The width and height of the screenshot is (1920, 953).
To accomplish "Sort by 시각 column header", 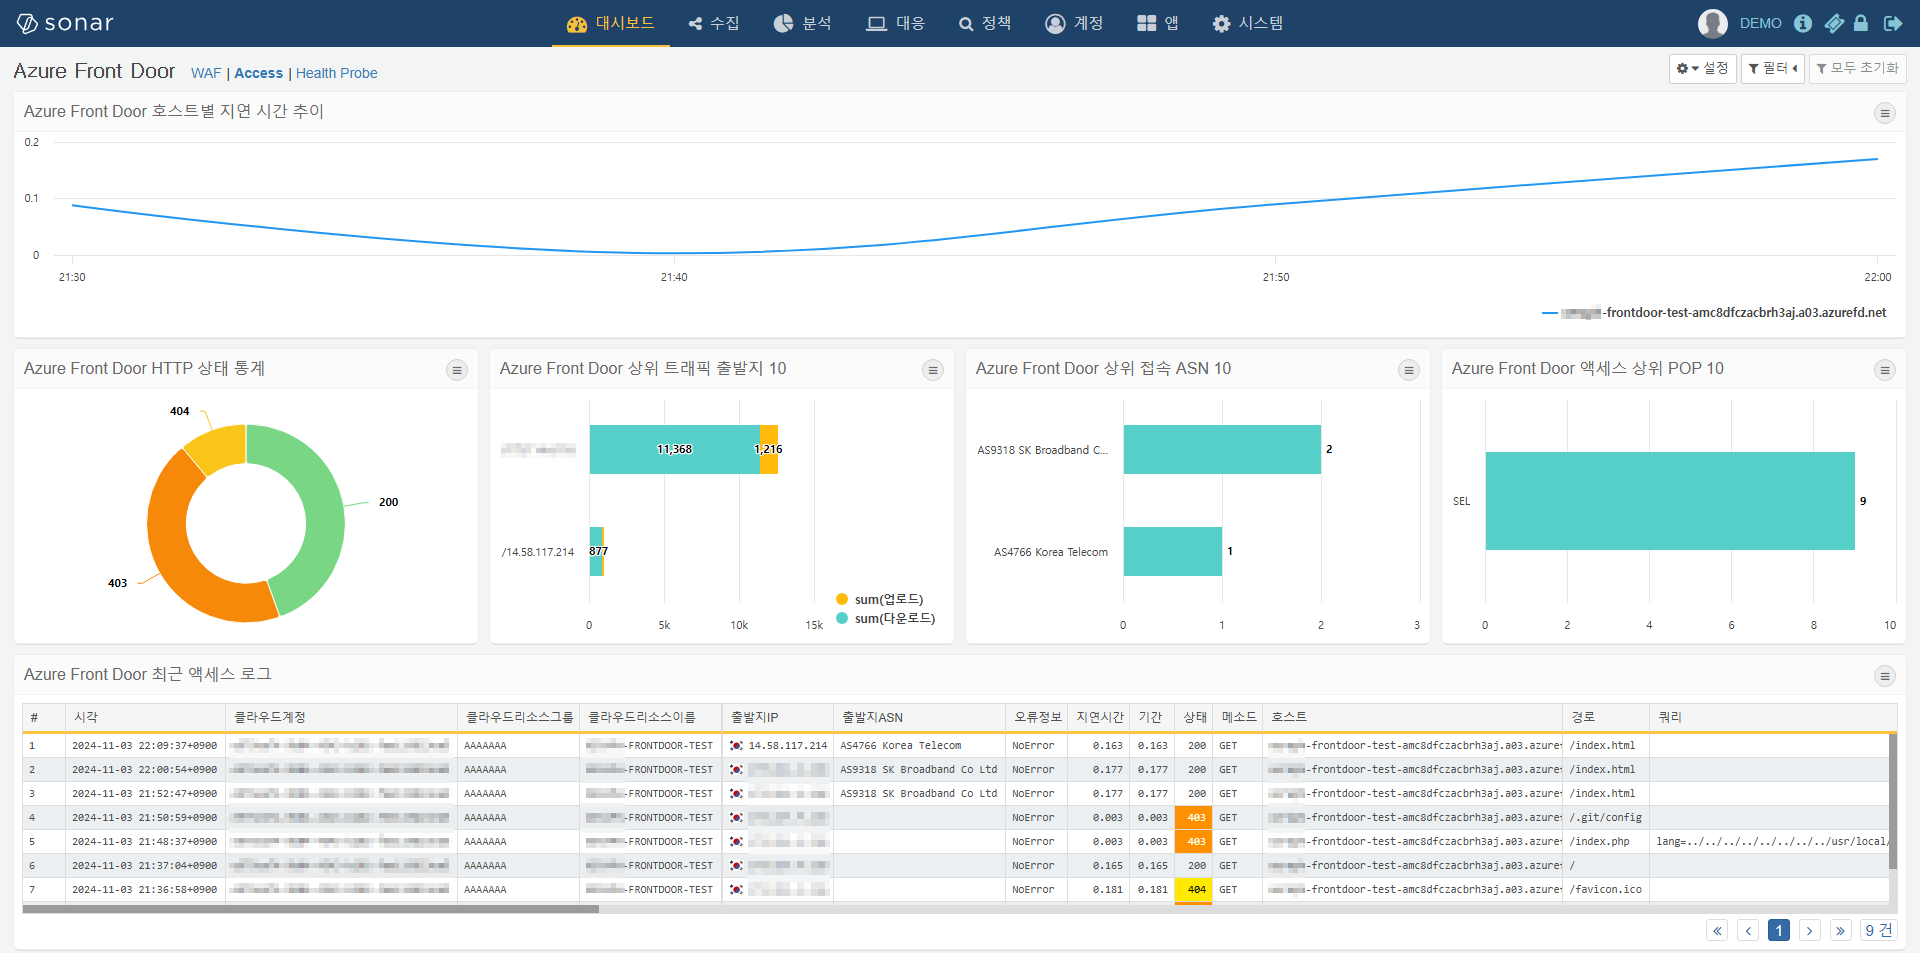I will tap(145, 717).
